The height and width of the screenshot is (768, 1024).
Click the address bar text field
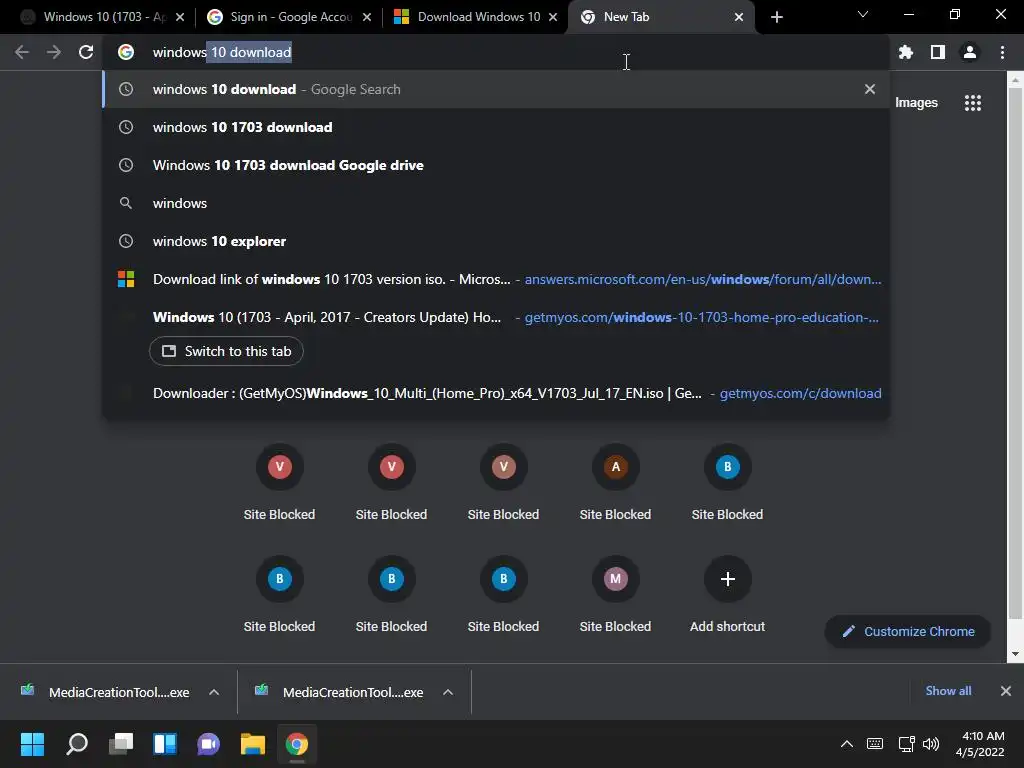tap(496, 52)
